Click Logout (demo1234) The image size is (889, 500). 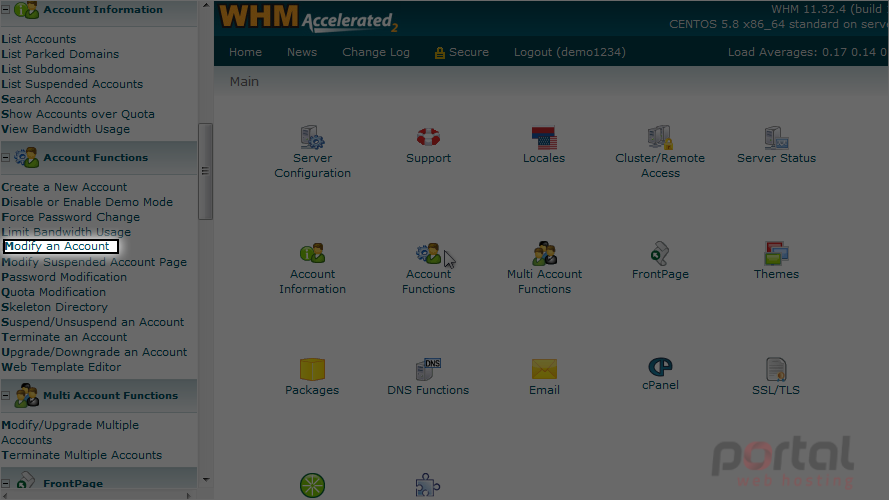click(x=570, y=52)
